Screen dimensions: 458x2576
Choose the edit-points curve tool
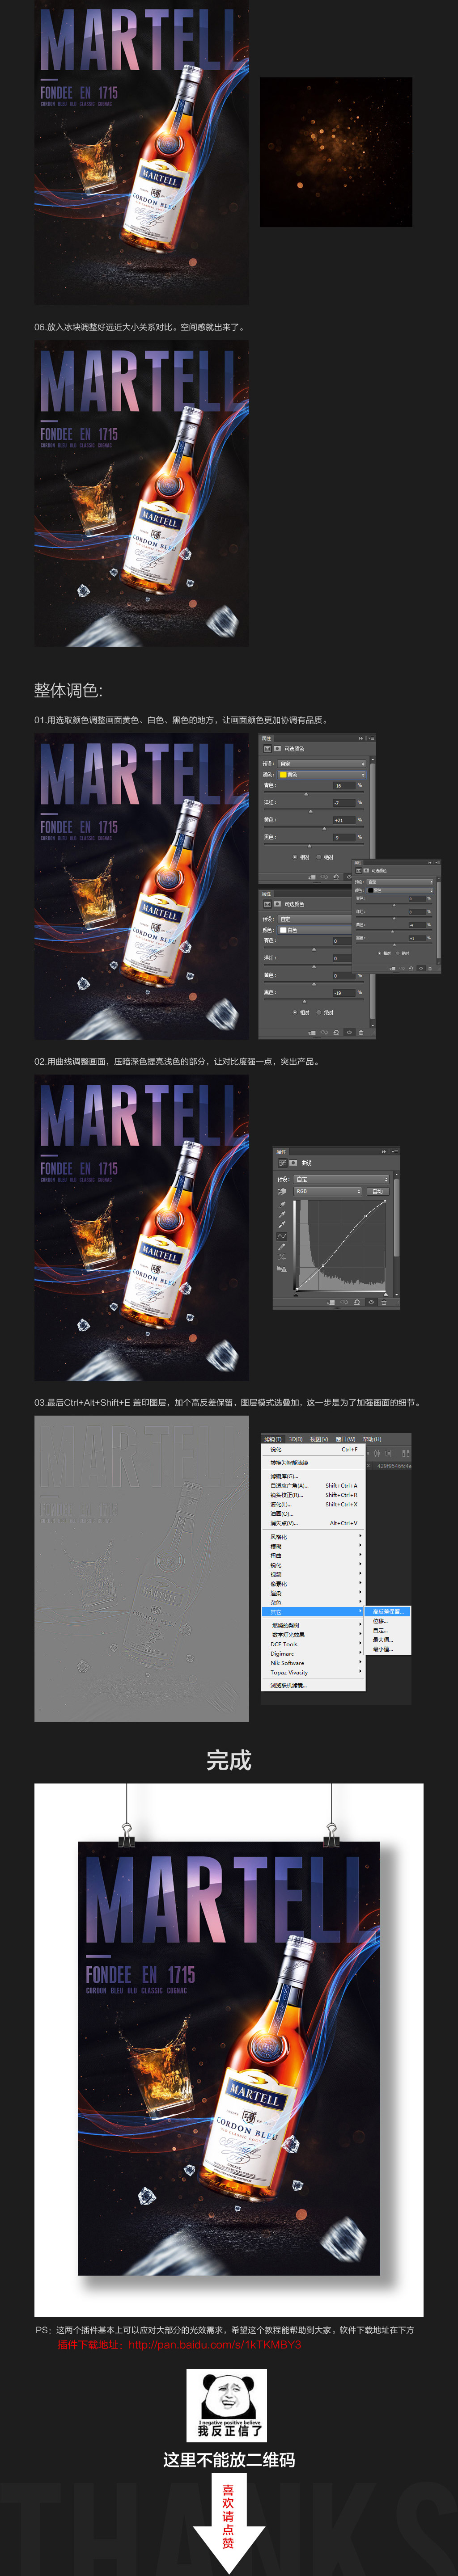282,1236
